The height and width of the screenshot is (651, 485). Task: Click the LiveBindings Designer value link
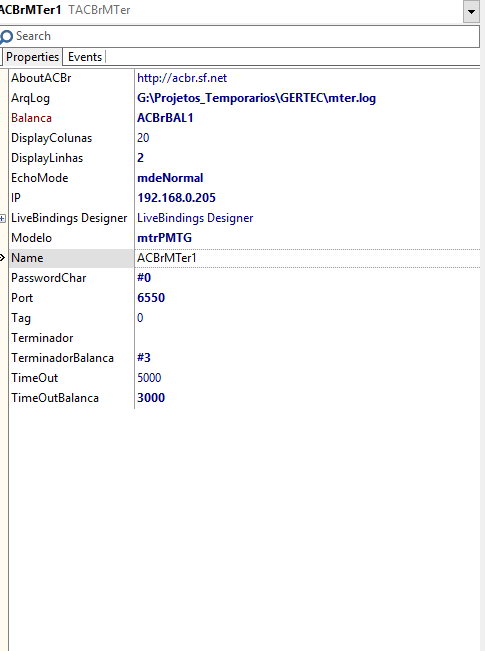[195, 218]
